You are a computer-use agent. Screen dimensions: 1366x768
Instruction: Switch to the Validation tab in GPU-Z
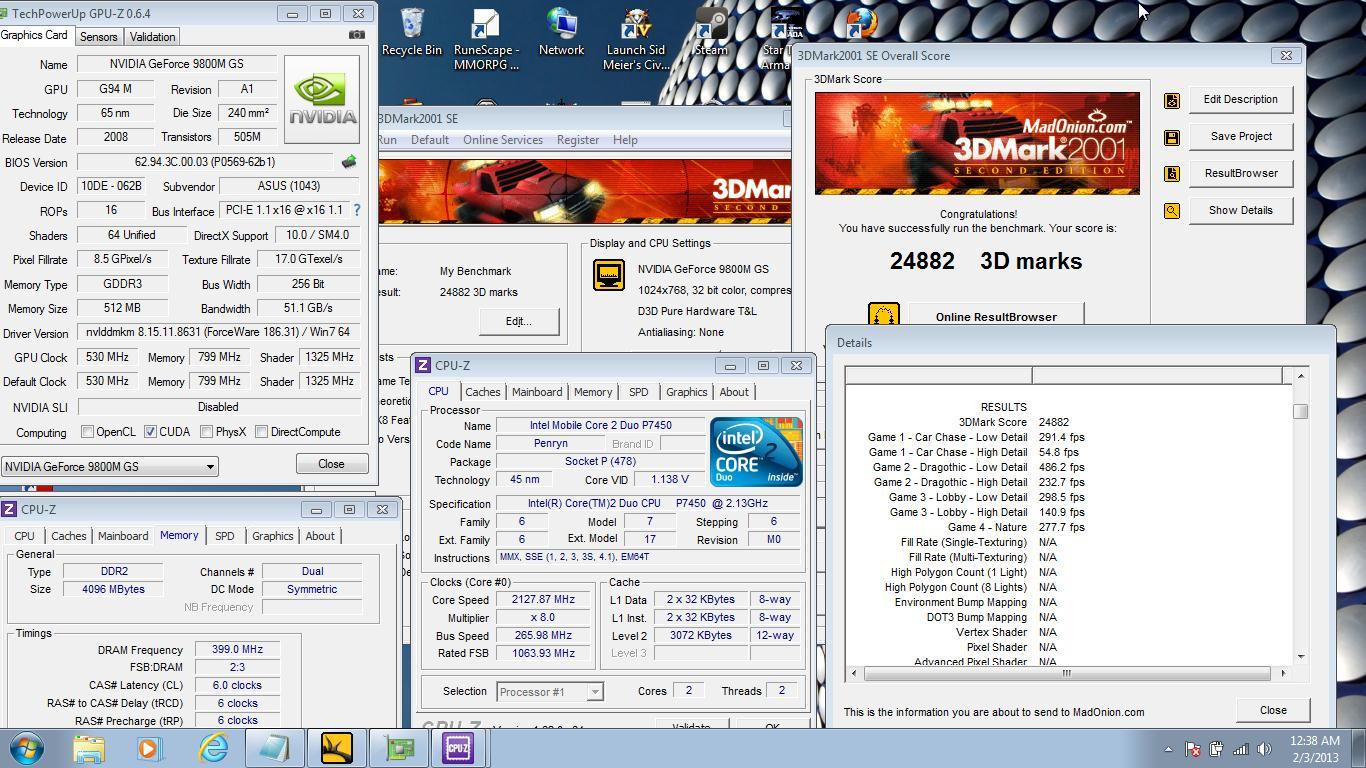point(153,37)
